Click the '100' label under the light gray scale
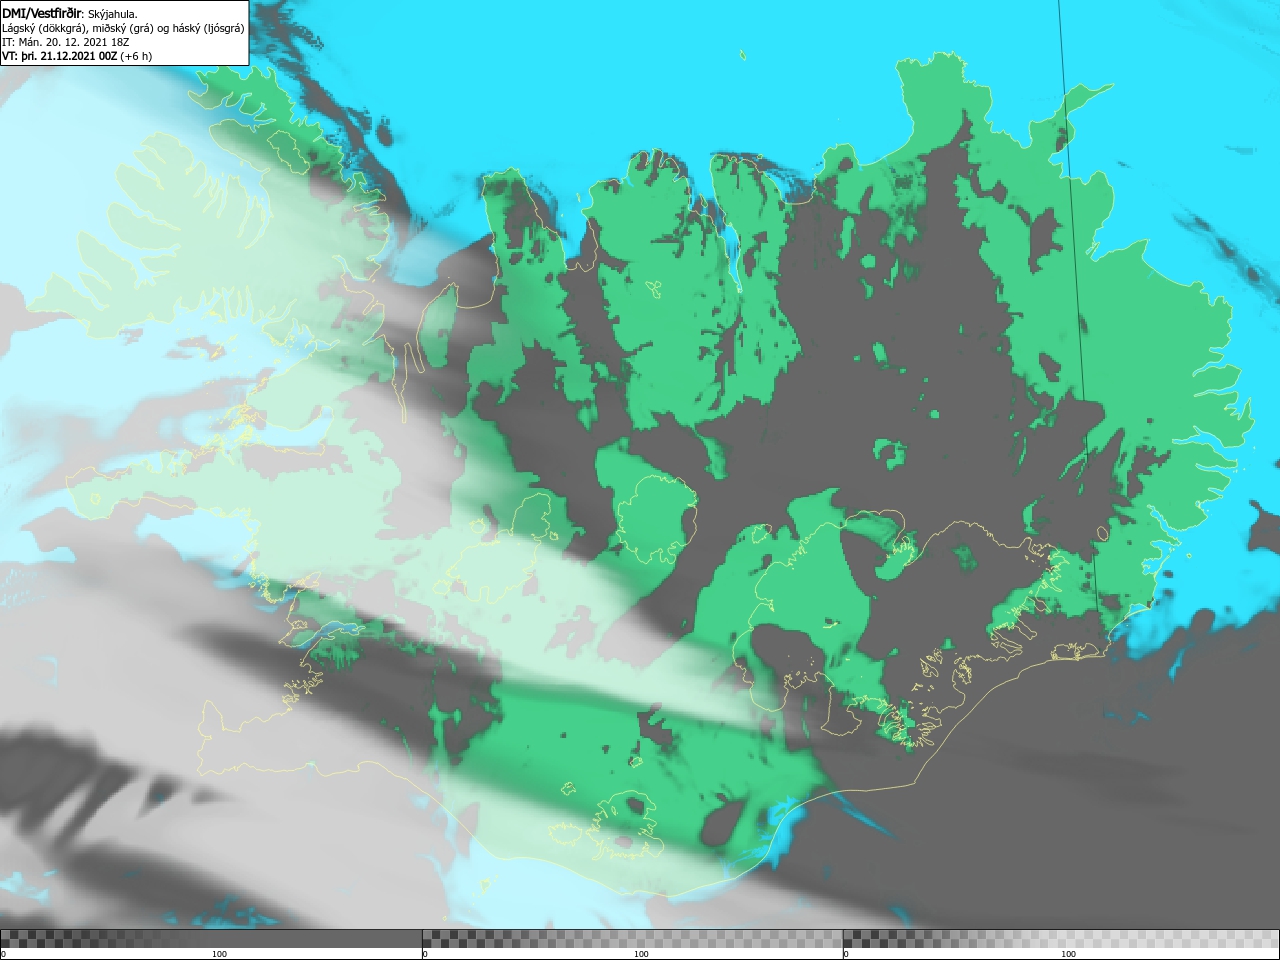Viewport: 1280px width, 960px height. (x=1068, y=954)
